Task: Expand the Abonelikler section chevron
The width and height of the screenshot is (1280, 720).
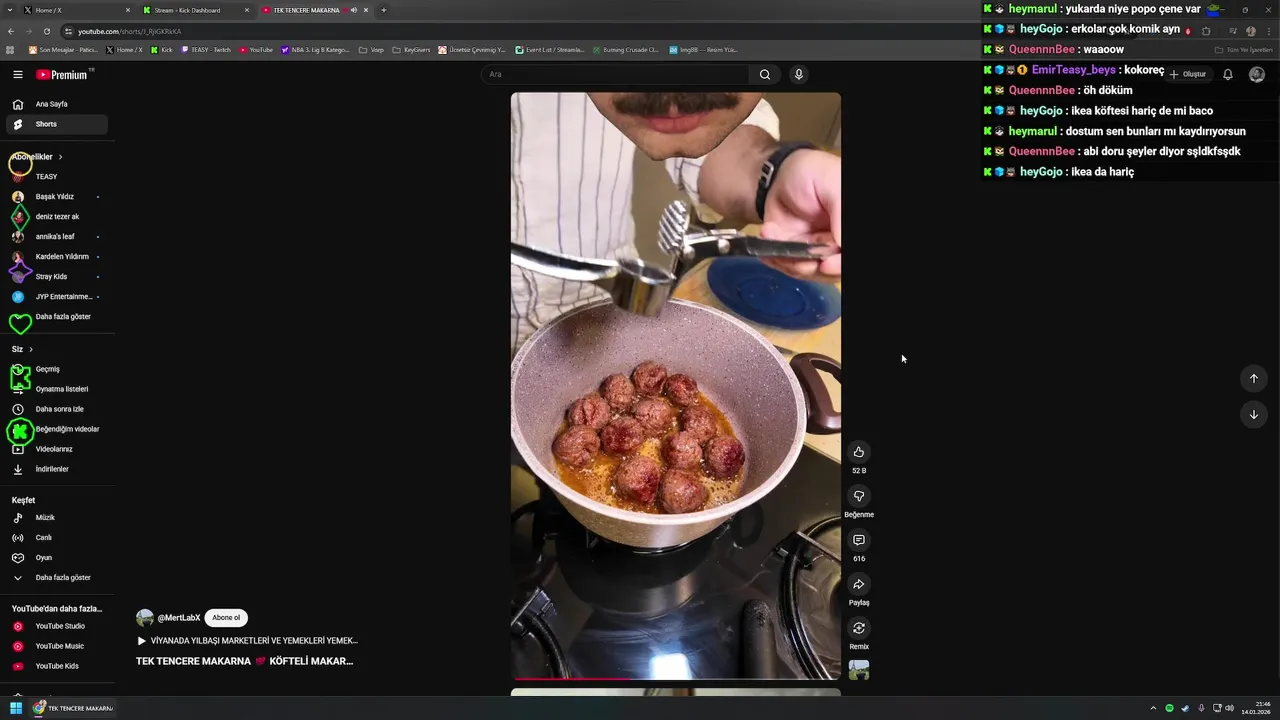Action: tap(60, 157)
